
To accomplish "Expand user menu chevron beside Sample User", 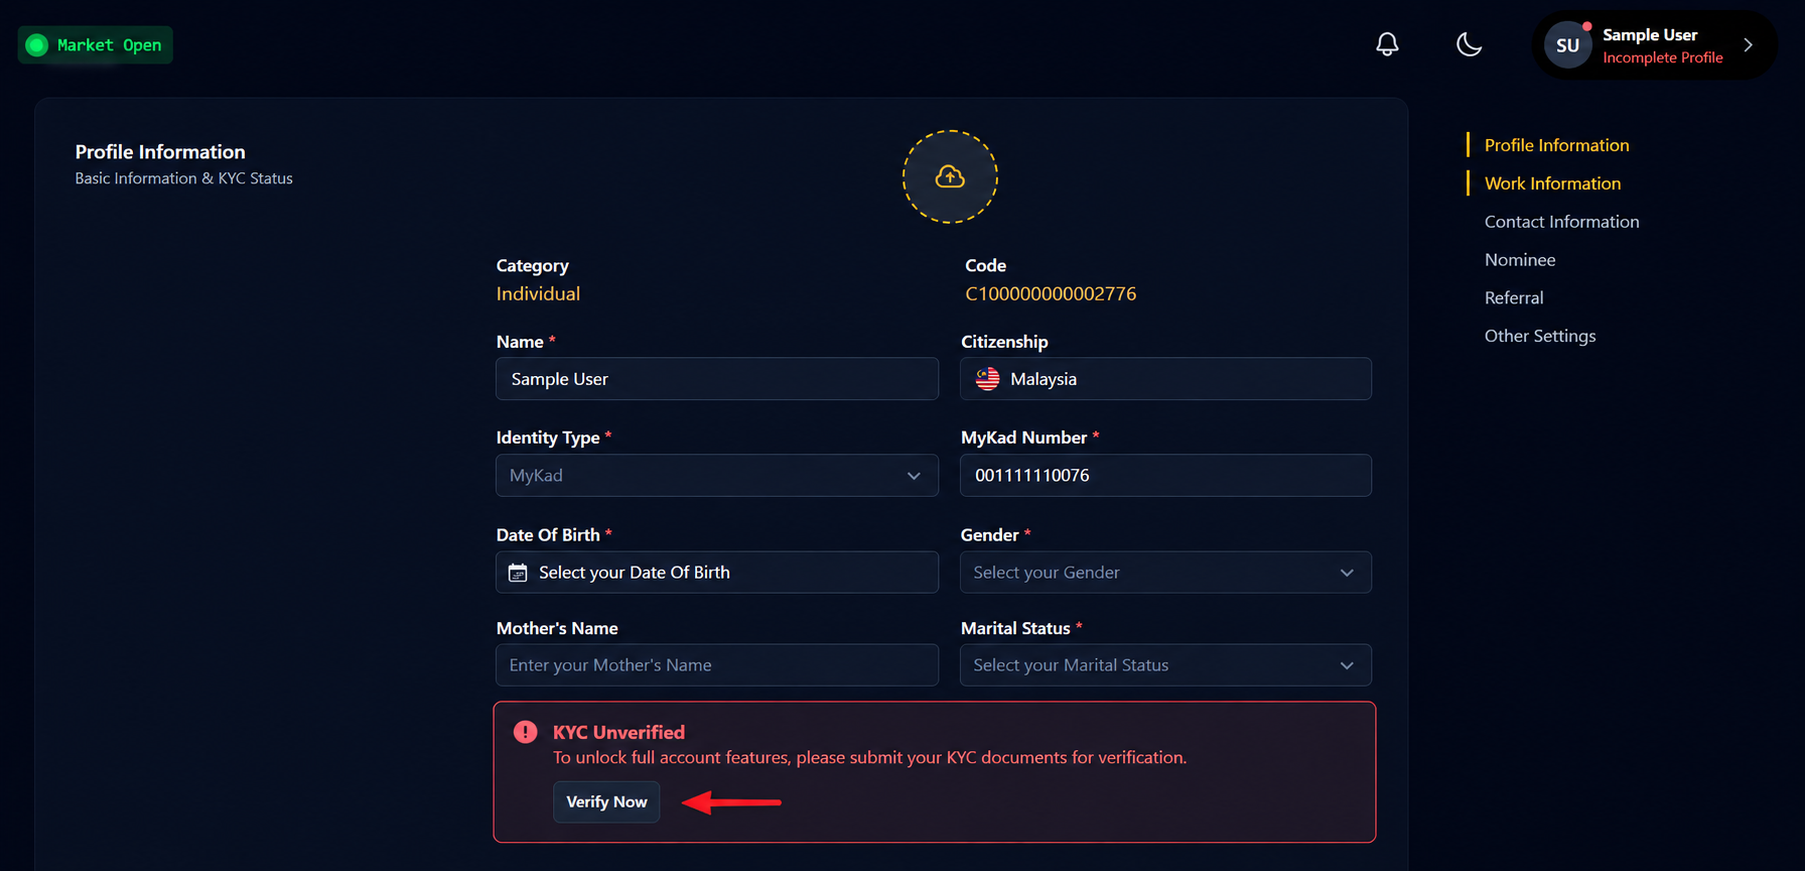I will click(x=1748, y=45).
